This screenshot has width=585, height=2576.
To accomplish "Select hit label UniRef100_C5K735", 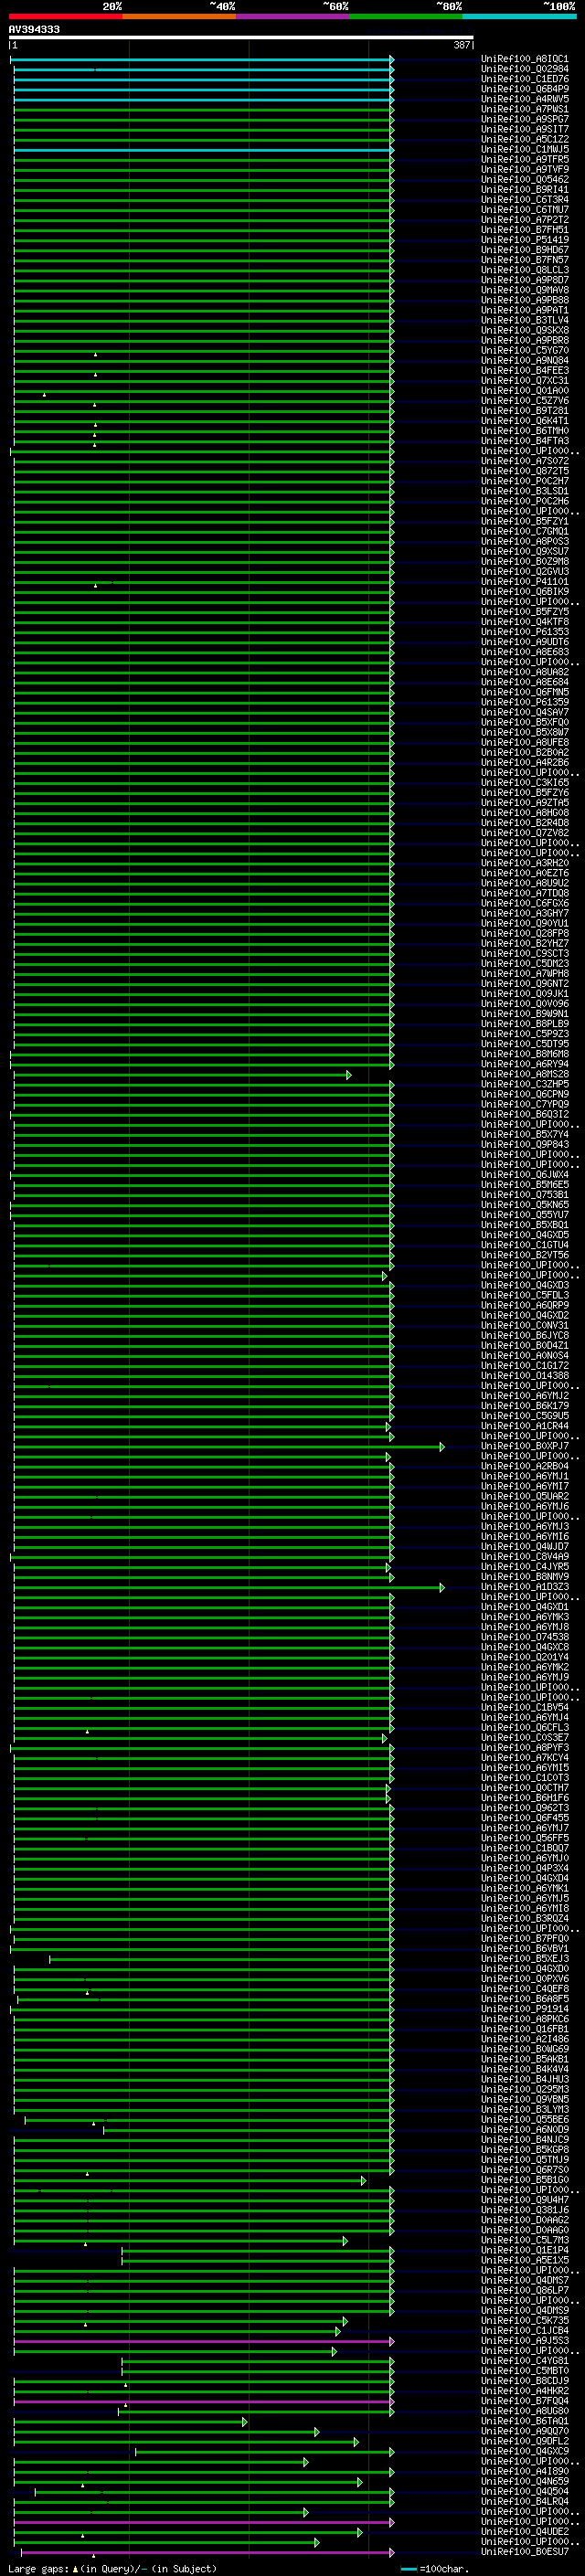I will pyautogui.click(x=525, y=2321).
